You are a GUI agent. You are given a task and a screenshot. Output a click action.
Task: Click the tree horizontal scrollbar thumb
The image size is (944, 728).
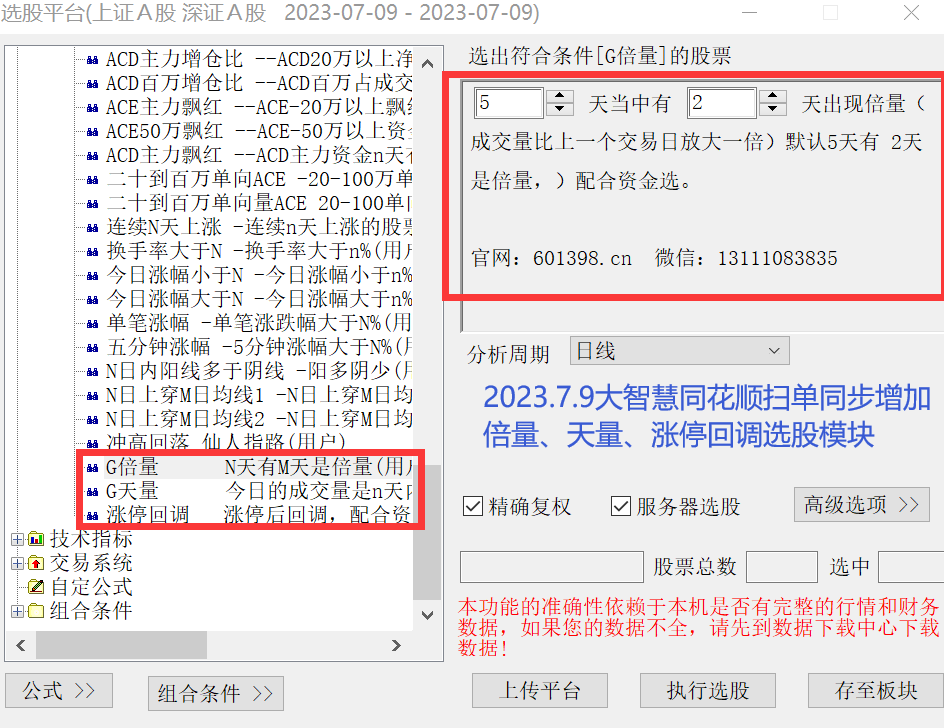(x=122, y=646)
